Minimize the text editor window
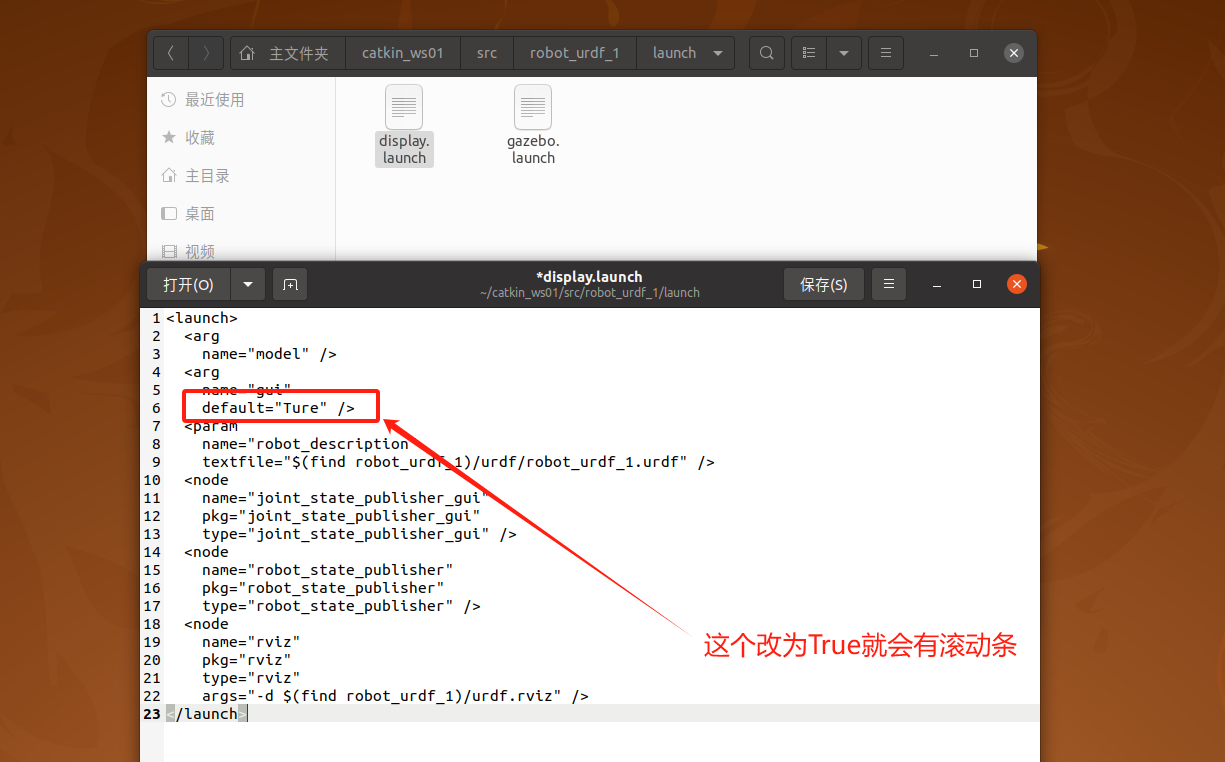This screenshot has height=762, width=1225. 937,285
